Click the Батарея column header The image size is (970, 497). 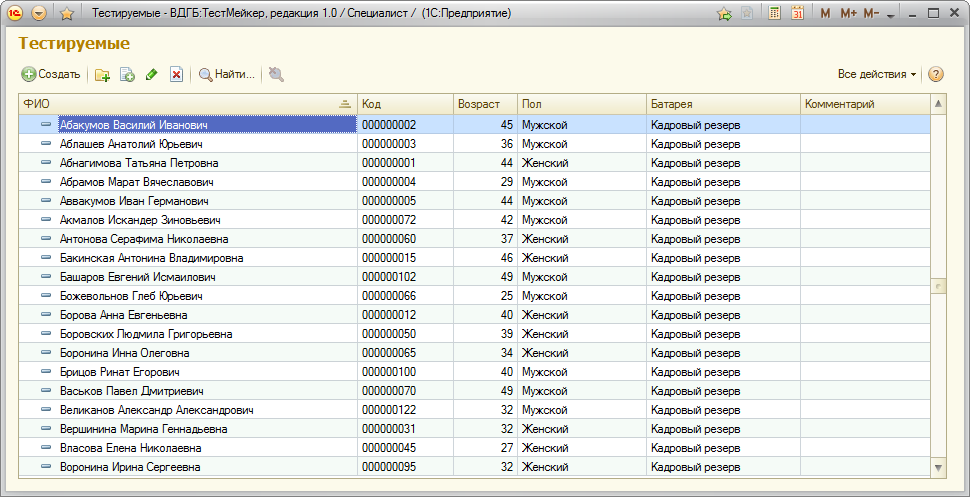(722, 104)
